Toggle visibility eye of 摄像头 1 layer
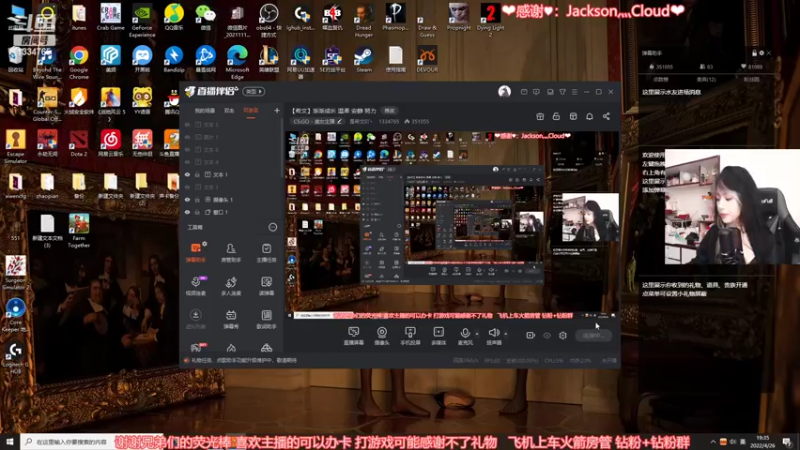Screen dimensions: 800x450 [x=187, y=199]
